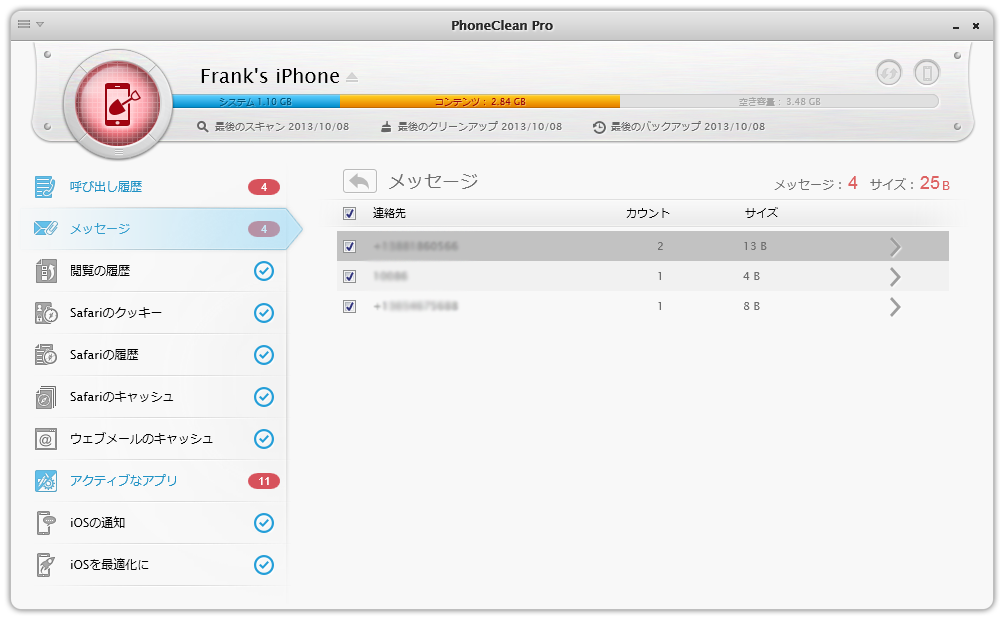The width and height of the screenshot is (1004, 620).
Task: Click the check mark next to ウェブメールのキャッシュ
Action: coord(264,439)
